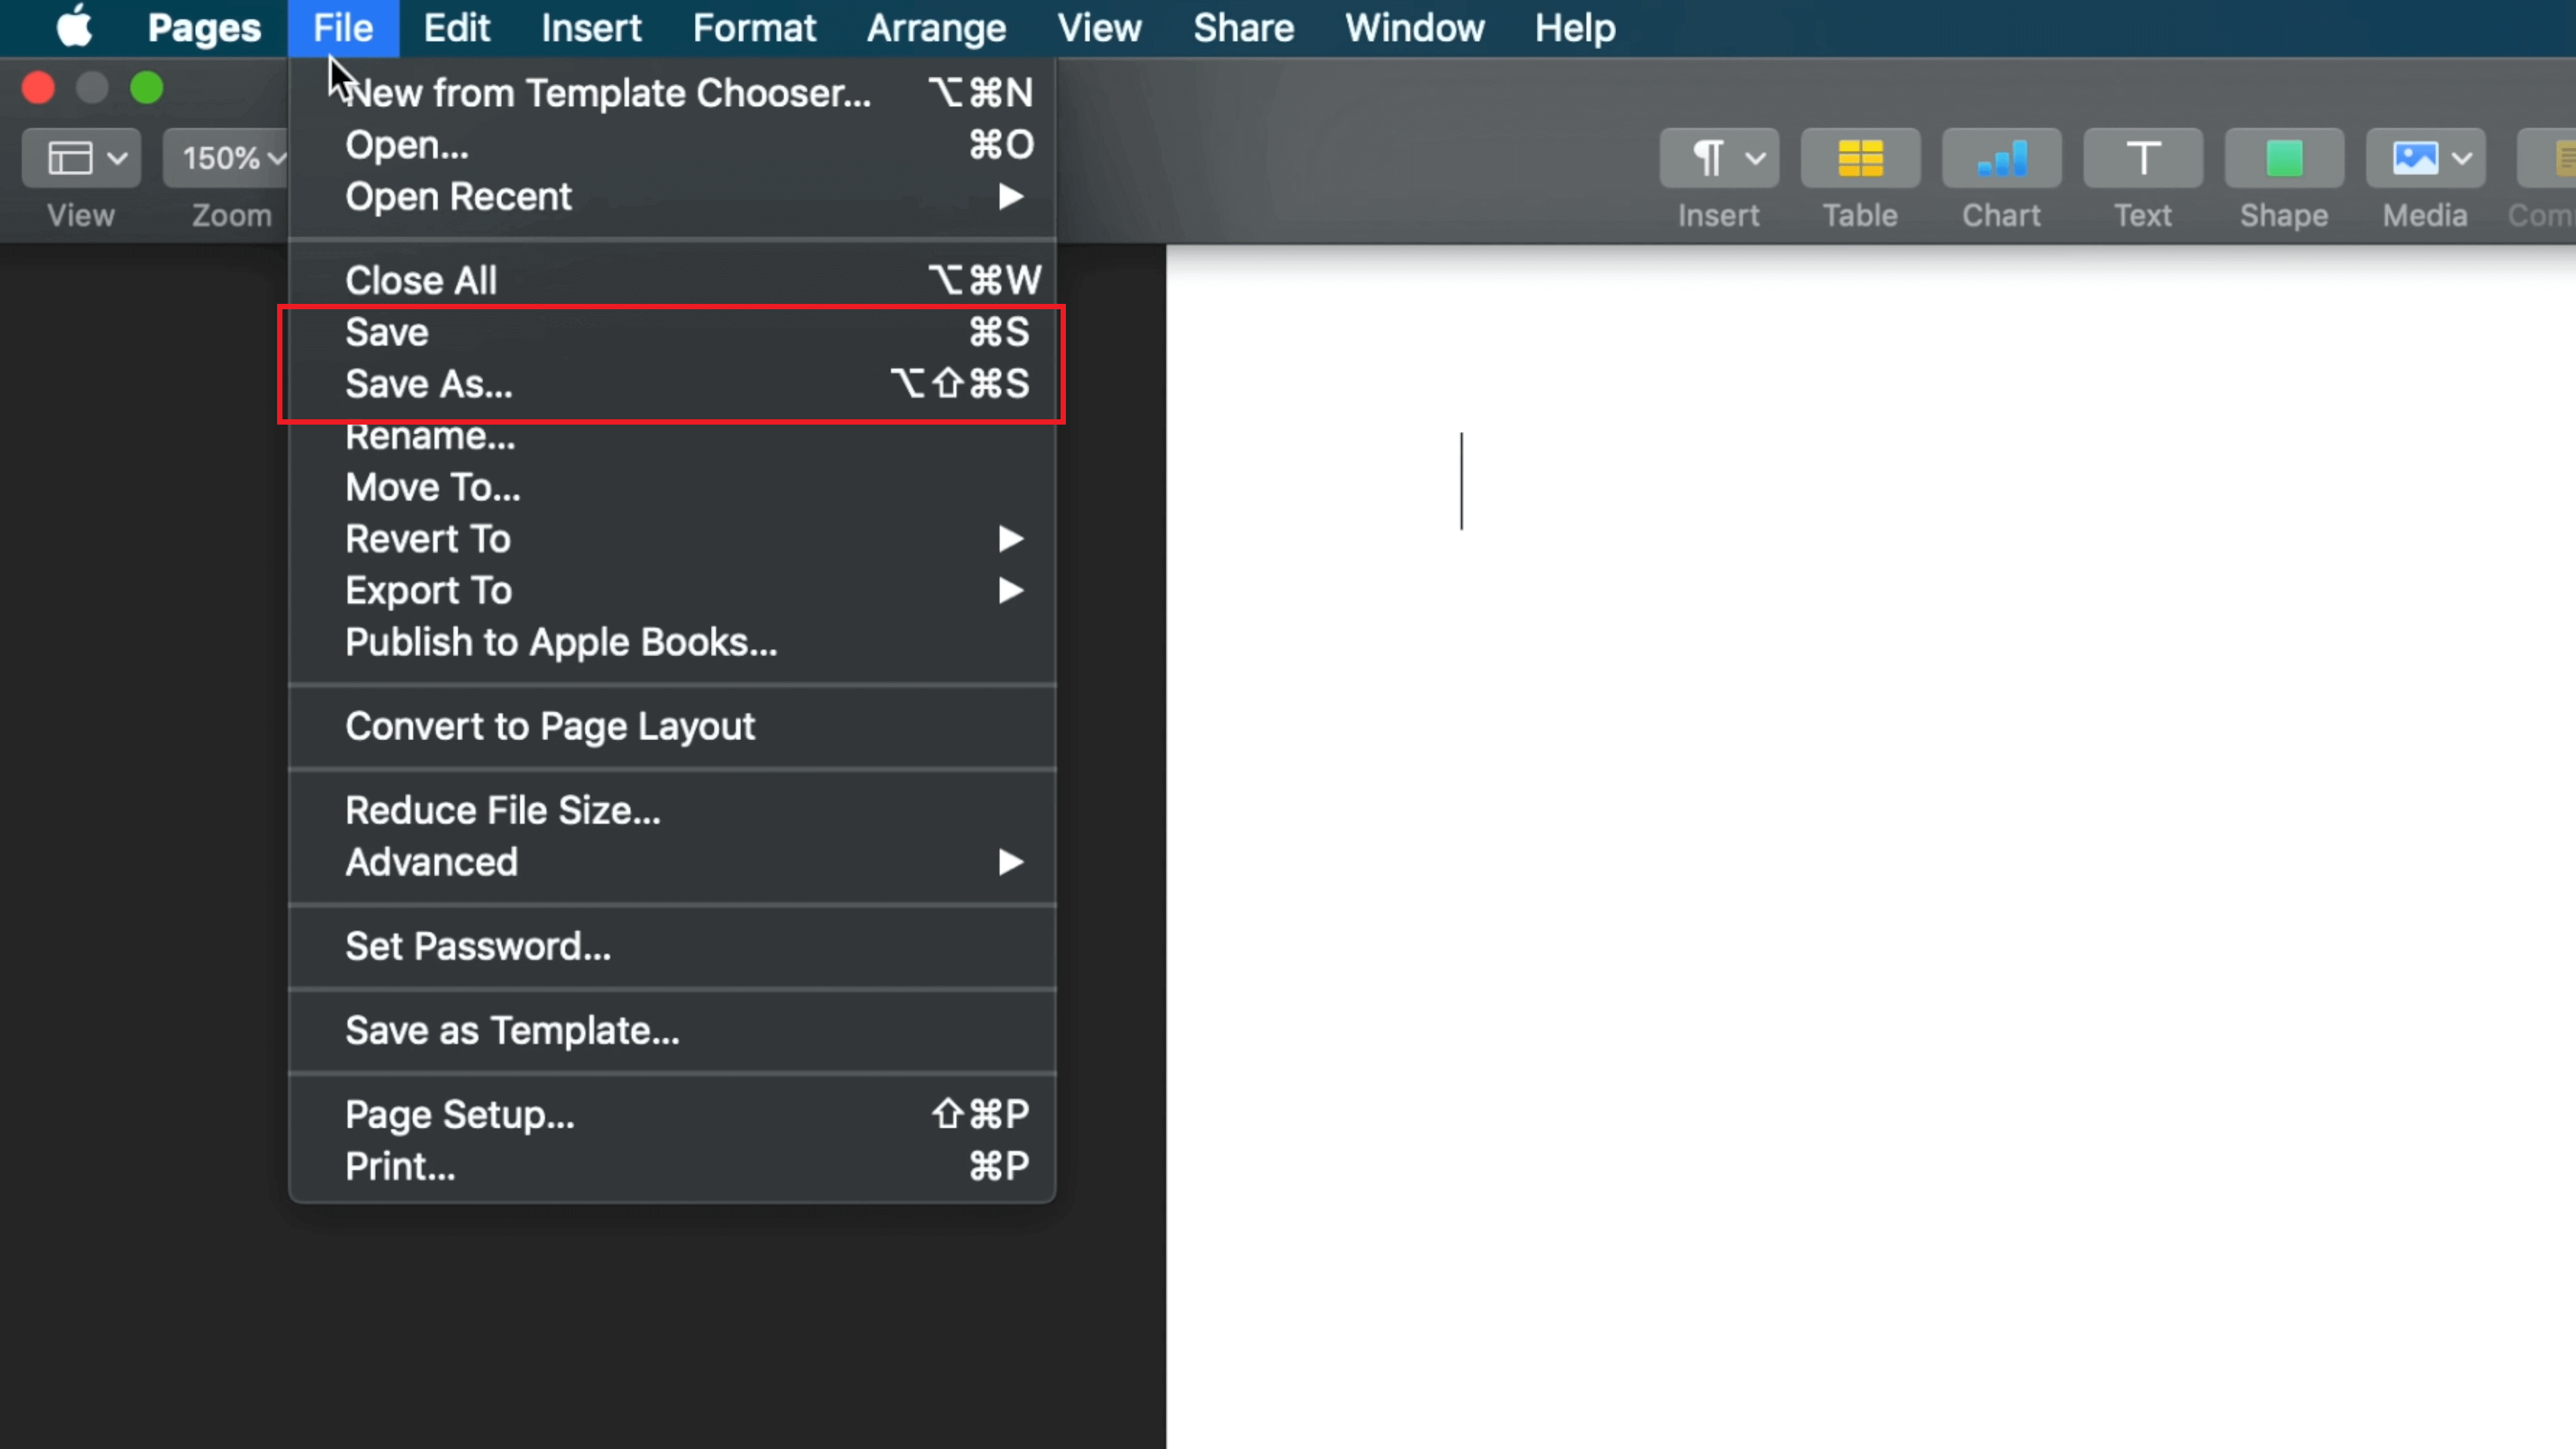This screenshot has height=1449, width=2576.
Task: Expand the Export To submenu
Action: click(428, 589)
